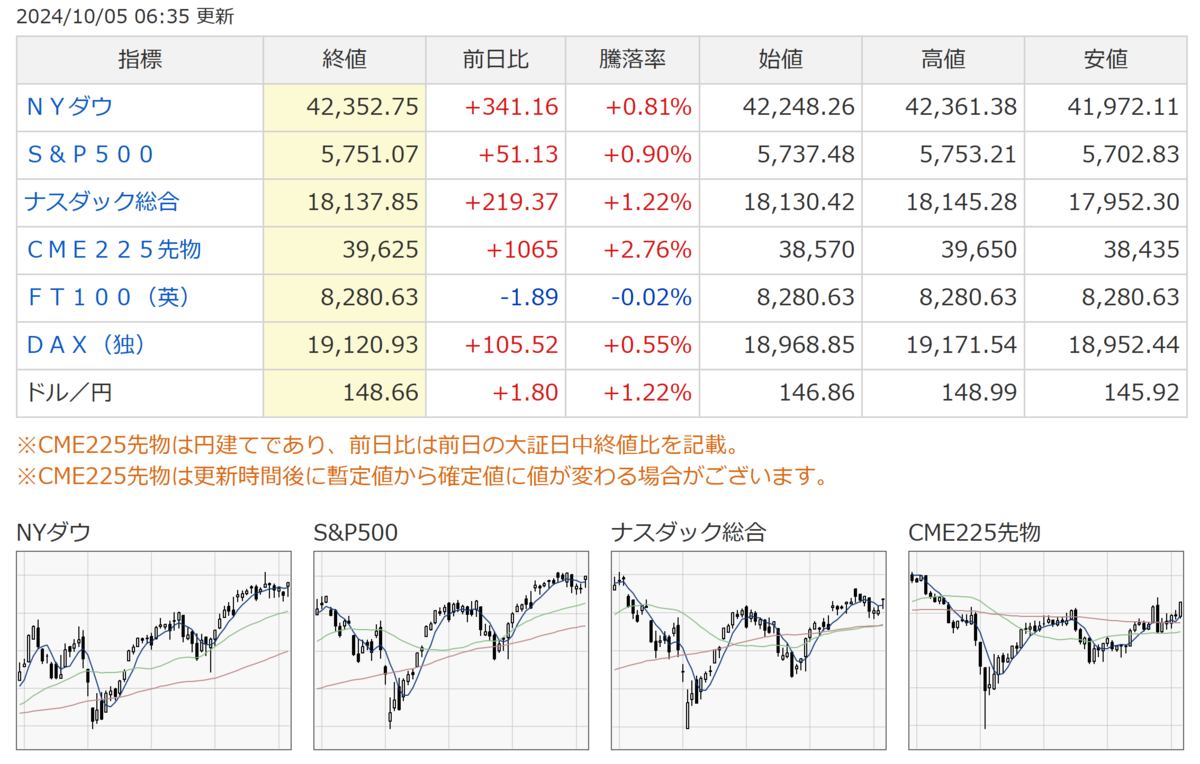The height and width of the screenshot is (764, 1200).
Task: Click the 指標 column header
Action: tap(140, 60)
